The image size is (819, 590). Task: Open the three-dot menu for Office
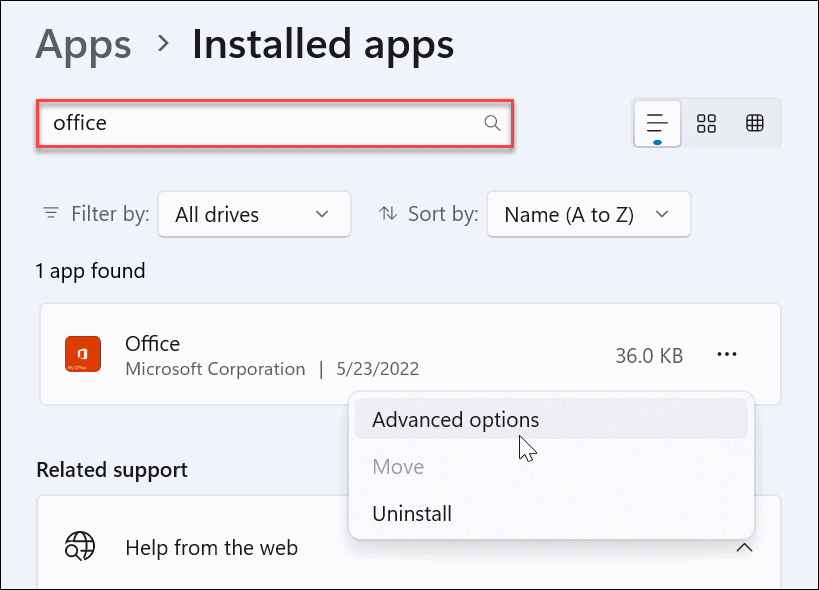point(727,354)
